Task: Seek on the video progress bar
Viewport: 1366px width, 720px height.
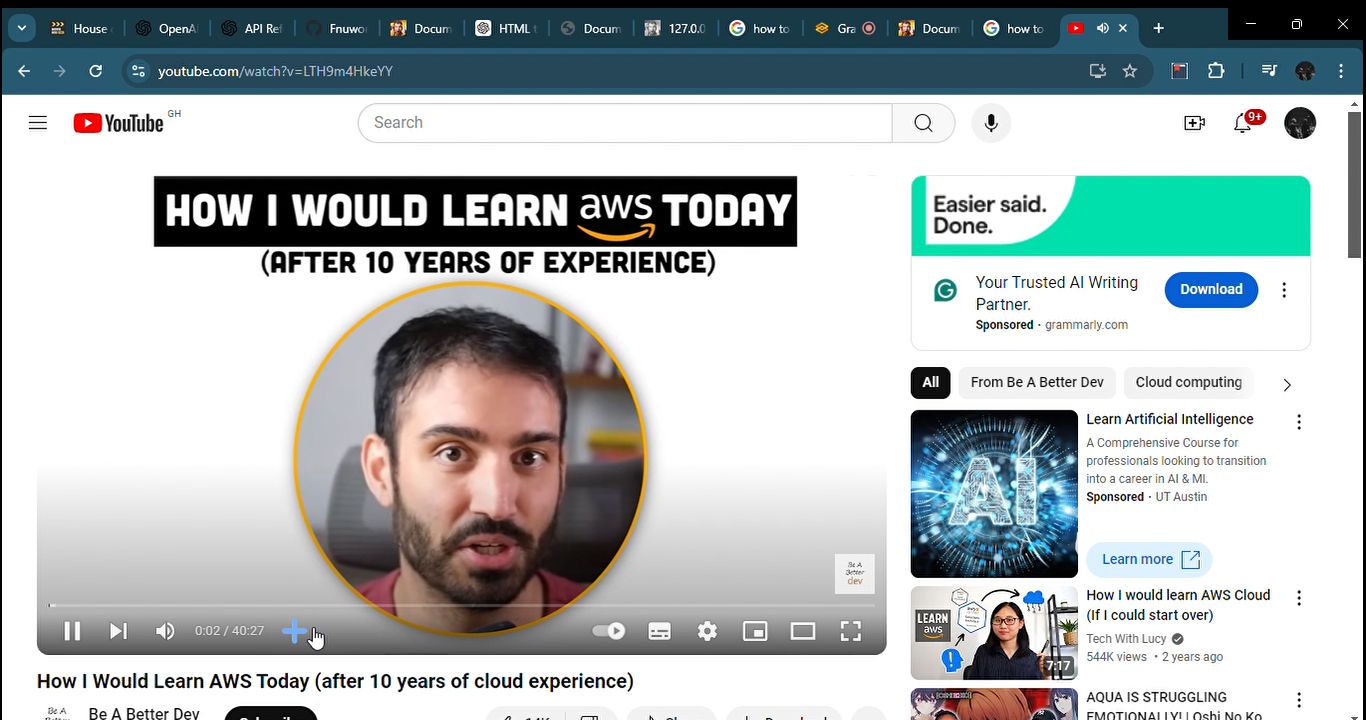Action: (x=462, y=605)
